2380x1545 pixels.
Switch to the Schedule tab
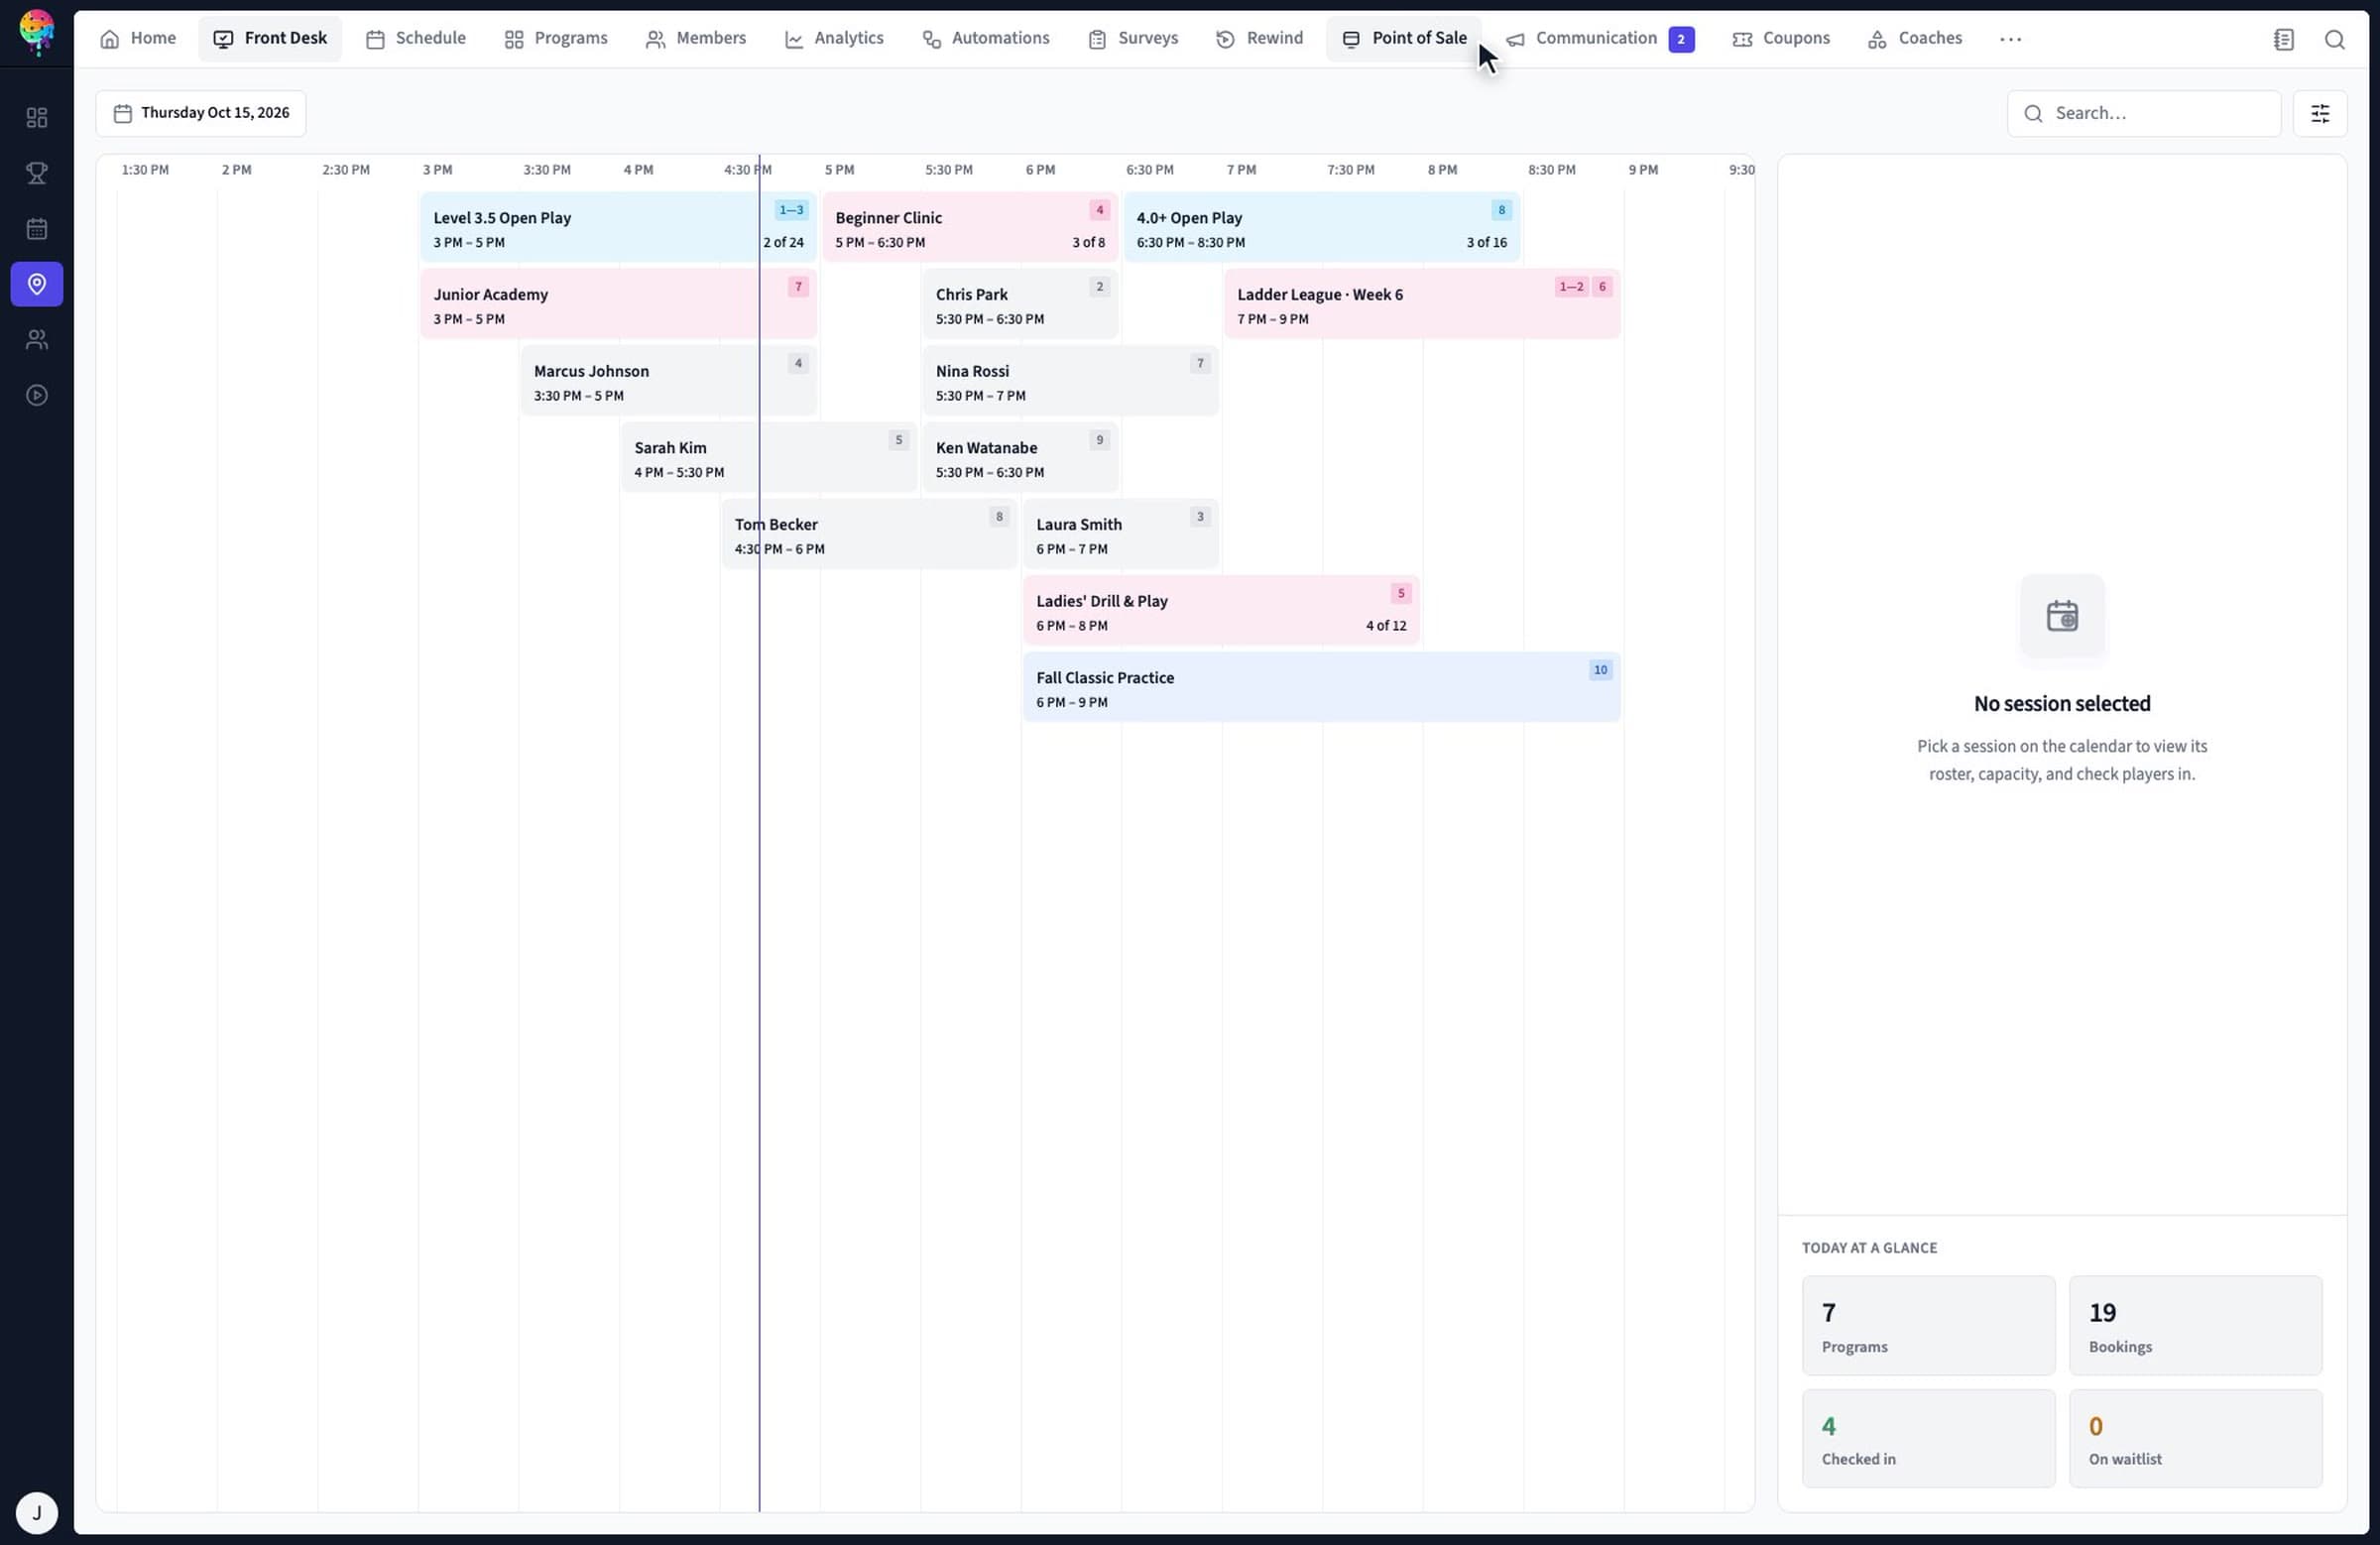coord(415,39)
